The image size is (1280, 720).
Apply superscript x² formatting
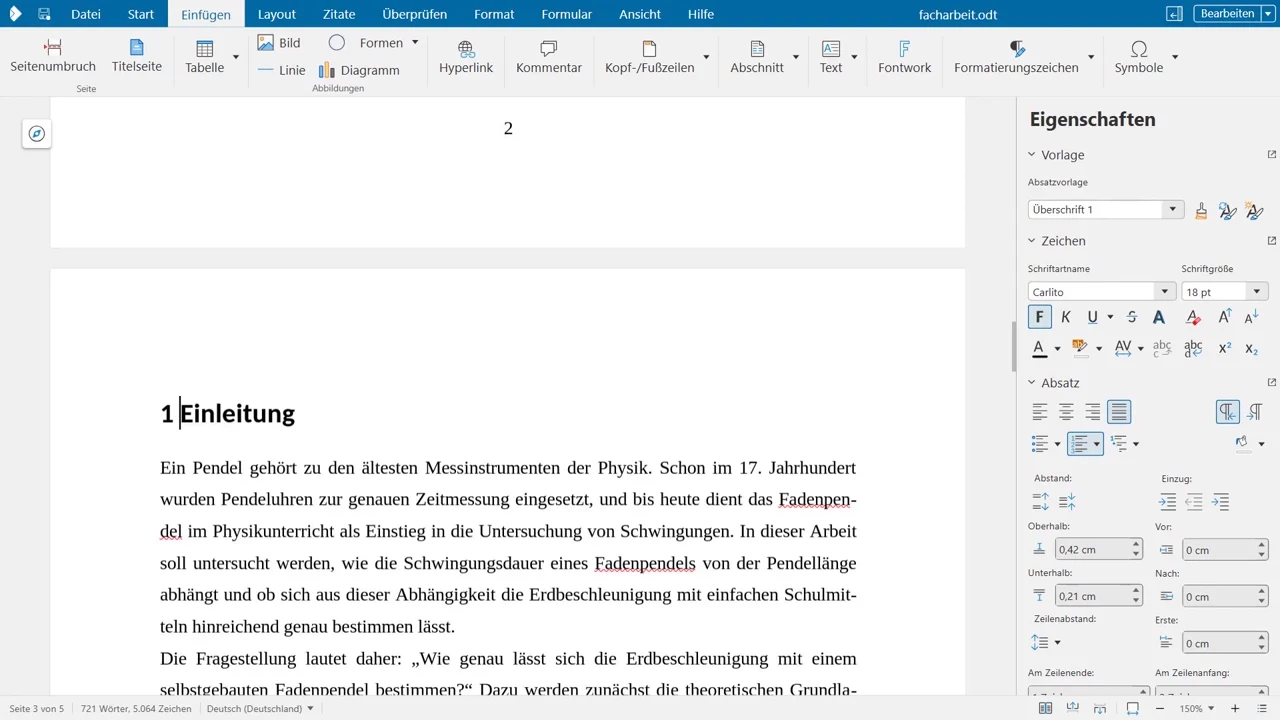pos(1224,348)
